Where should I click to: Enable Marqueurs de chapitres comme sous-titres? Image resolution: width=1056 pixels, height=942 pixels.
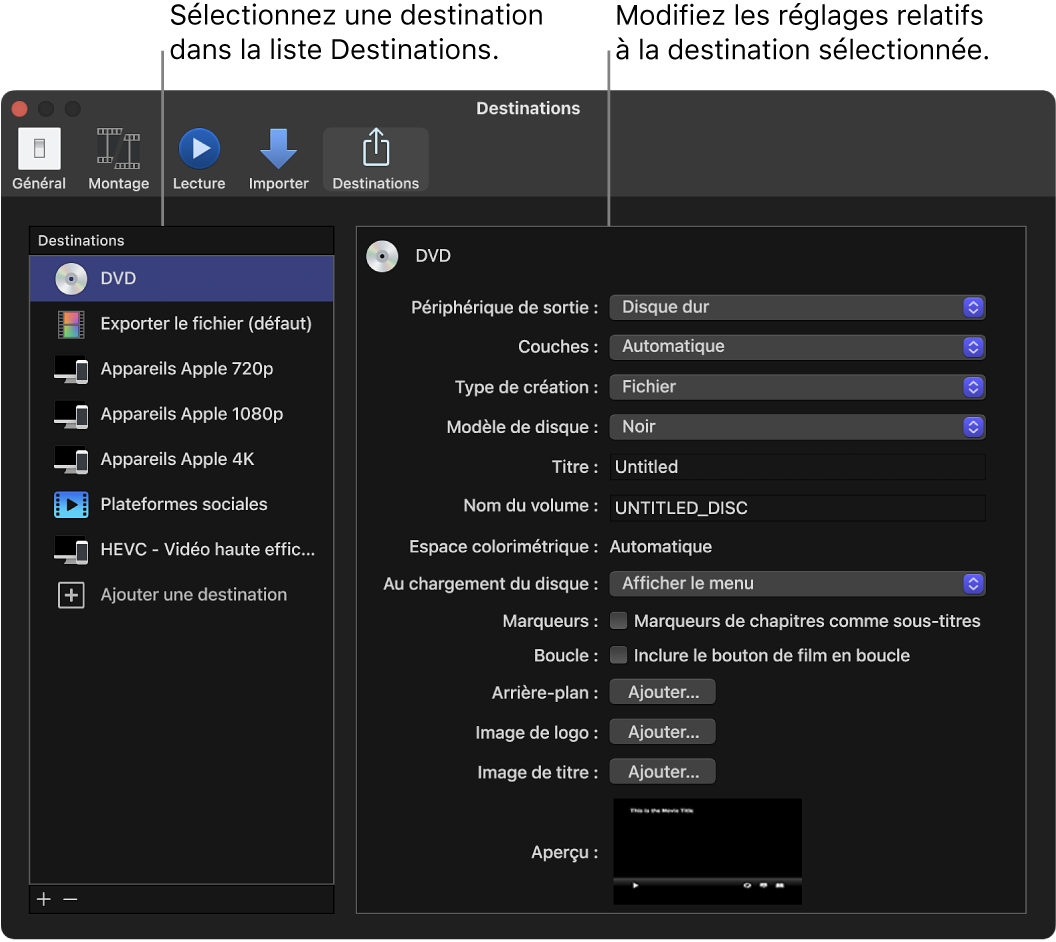618,620
